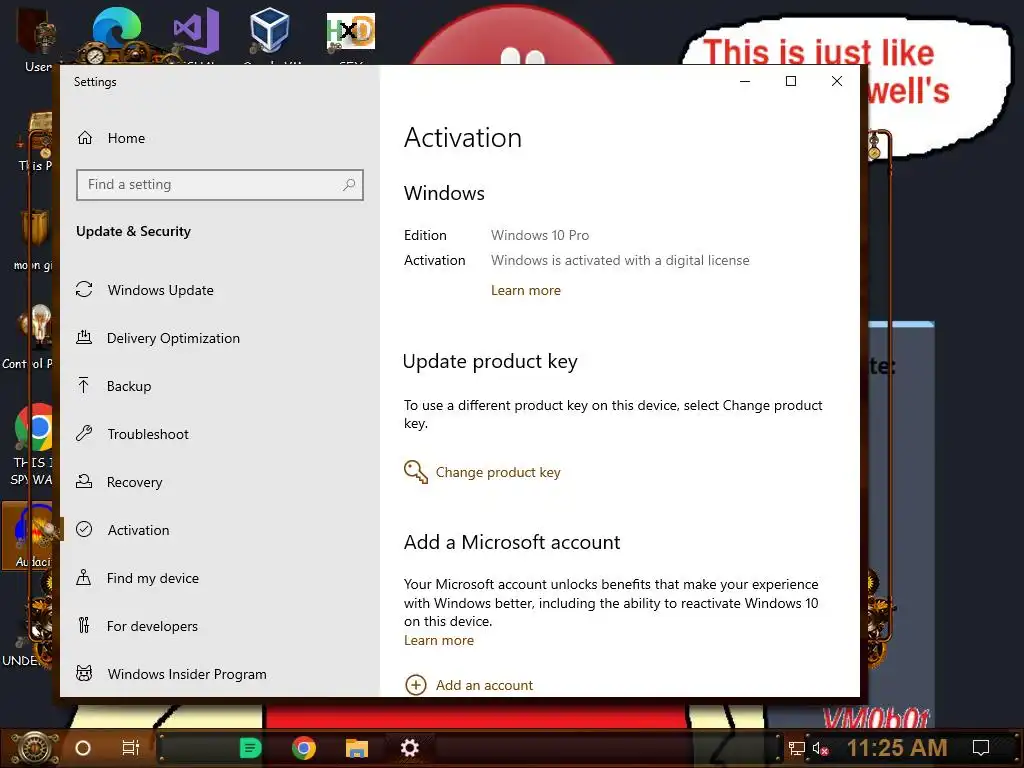Select Activation in the sidebar
This screenshot has width=1024, height=768.
coord(138,530)
